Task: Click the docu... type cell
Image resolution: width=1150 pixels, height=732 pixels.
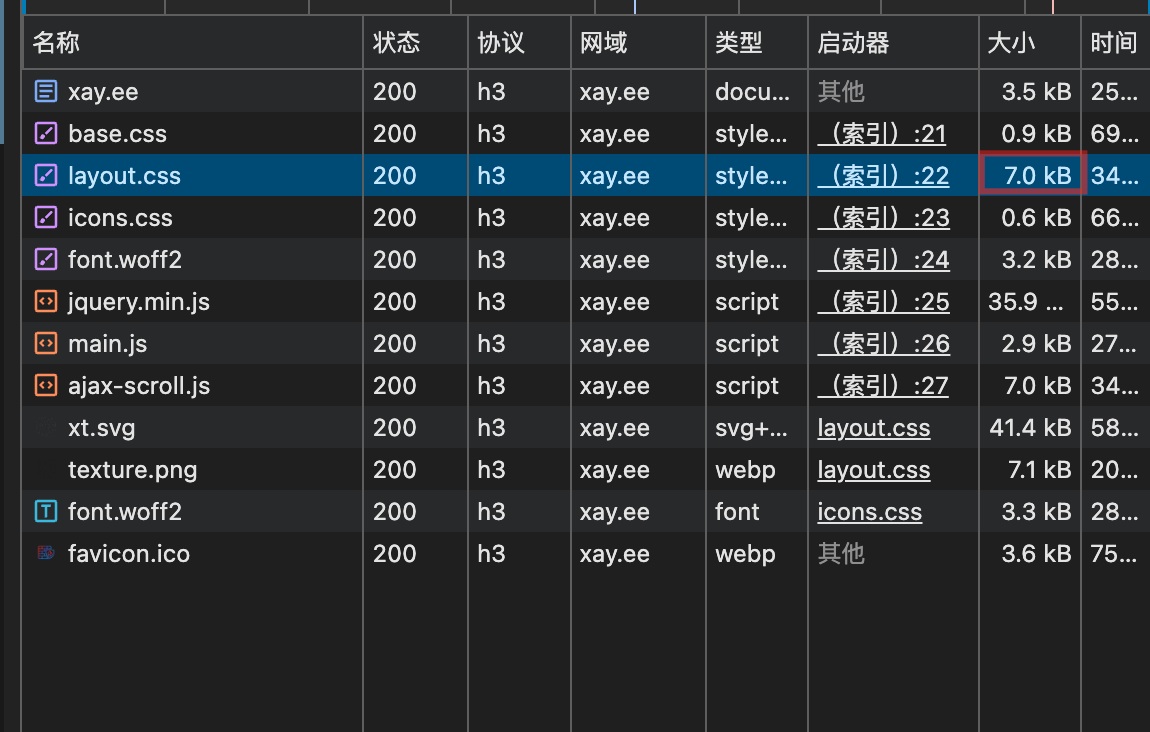Action: click(752, 92)
